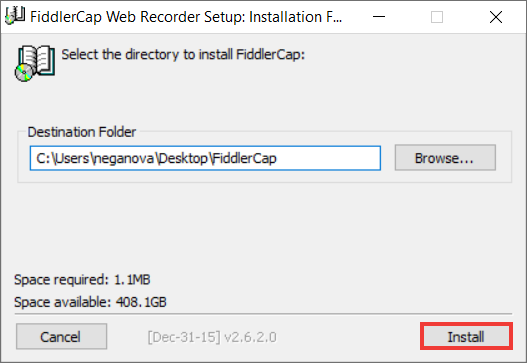Screen dimensions: 527x363
Task: Open the Browse... folder picker
Action: tap(445, 158)
